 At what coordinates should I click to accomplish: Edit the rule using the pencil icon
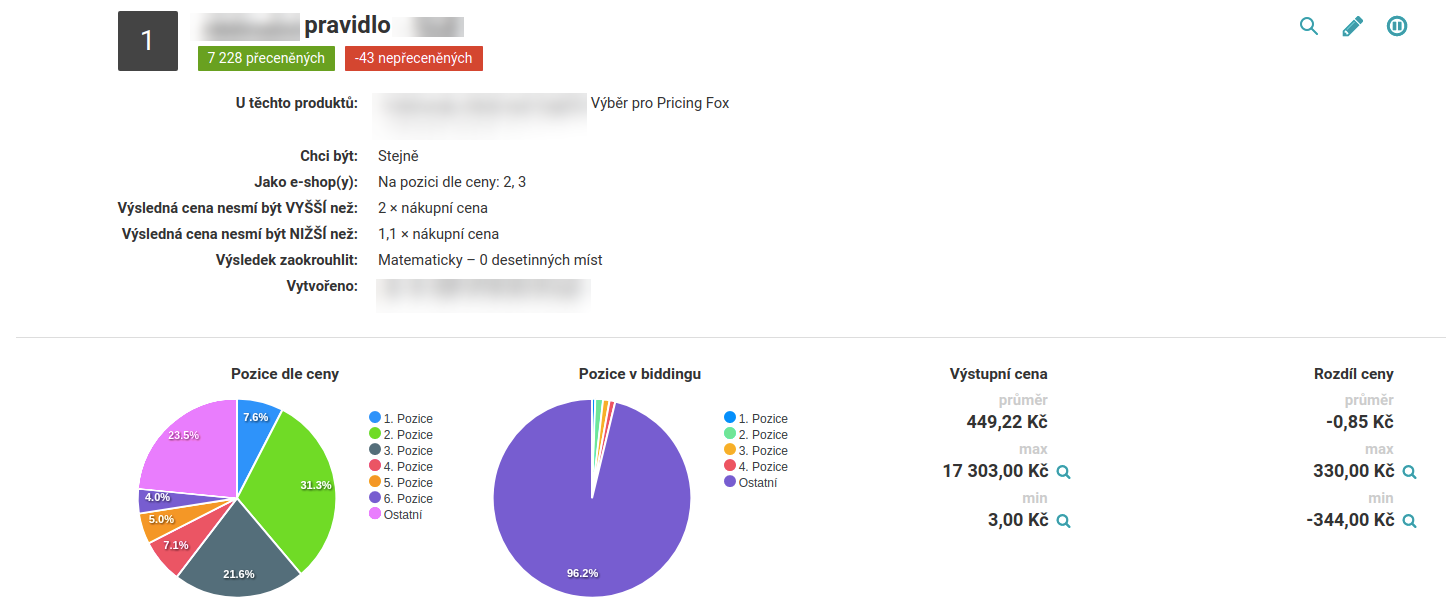[1352, 27]
